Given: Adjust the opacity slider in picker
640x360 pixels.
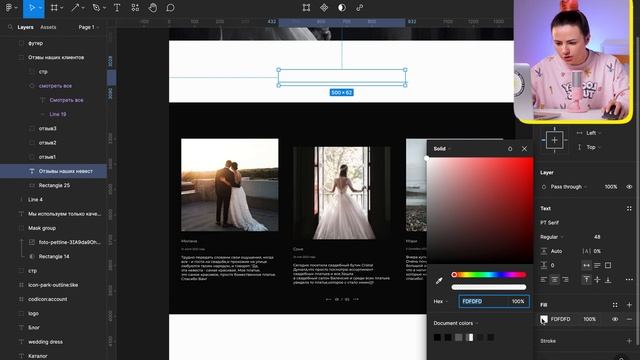Looking at the screenshot, I should [489, 287].
